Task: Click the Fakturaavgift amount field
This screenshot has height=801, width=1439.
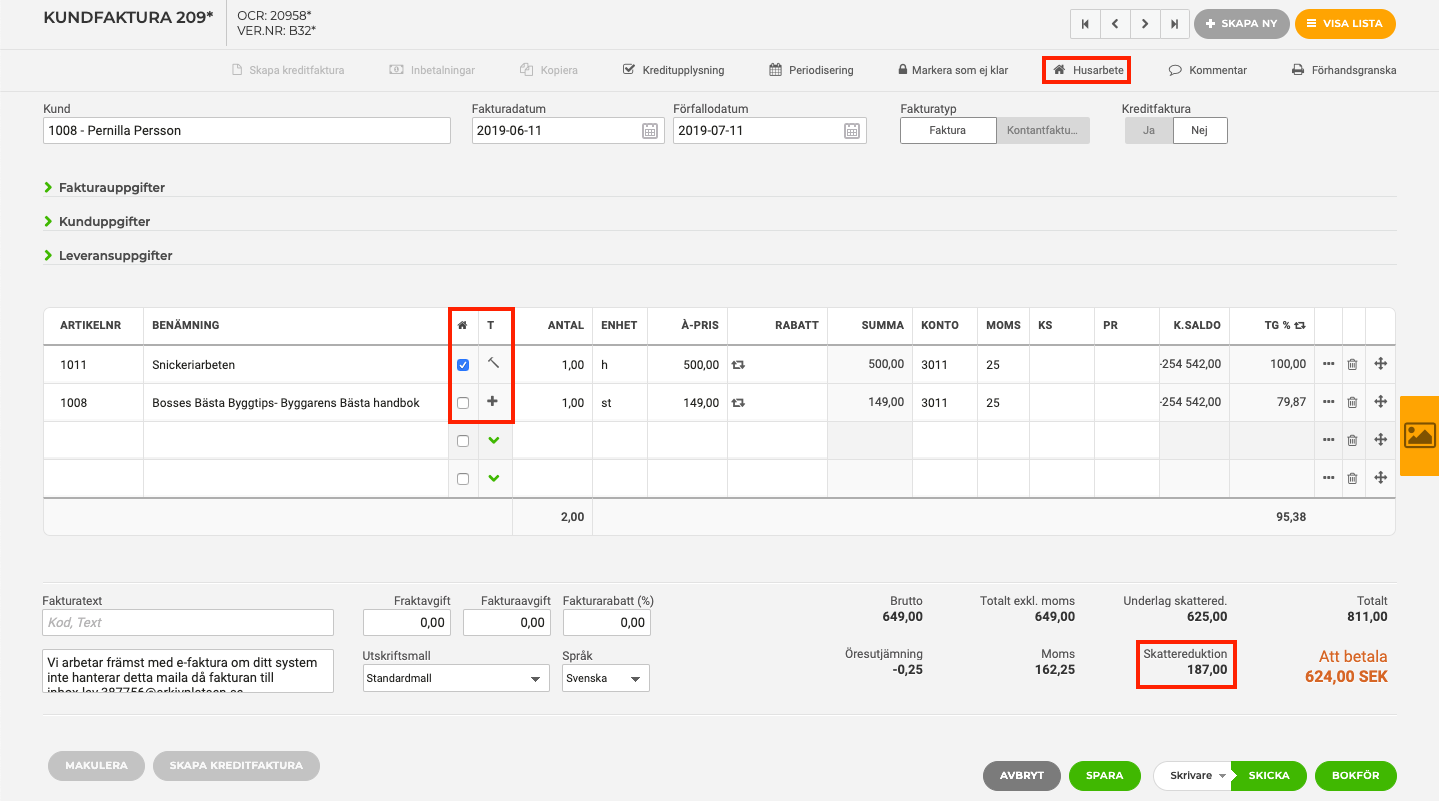Action: click(x=507, y=622)
